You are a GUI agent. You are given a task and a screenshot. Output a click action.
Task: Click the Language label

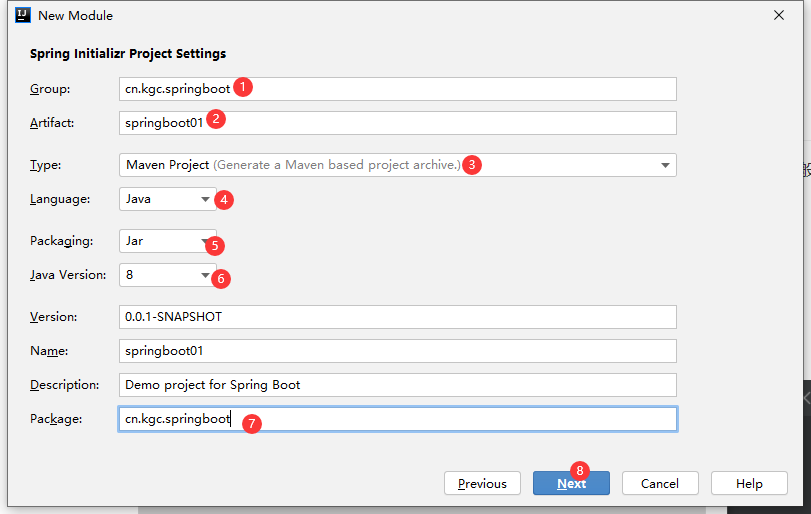point(60,199)
